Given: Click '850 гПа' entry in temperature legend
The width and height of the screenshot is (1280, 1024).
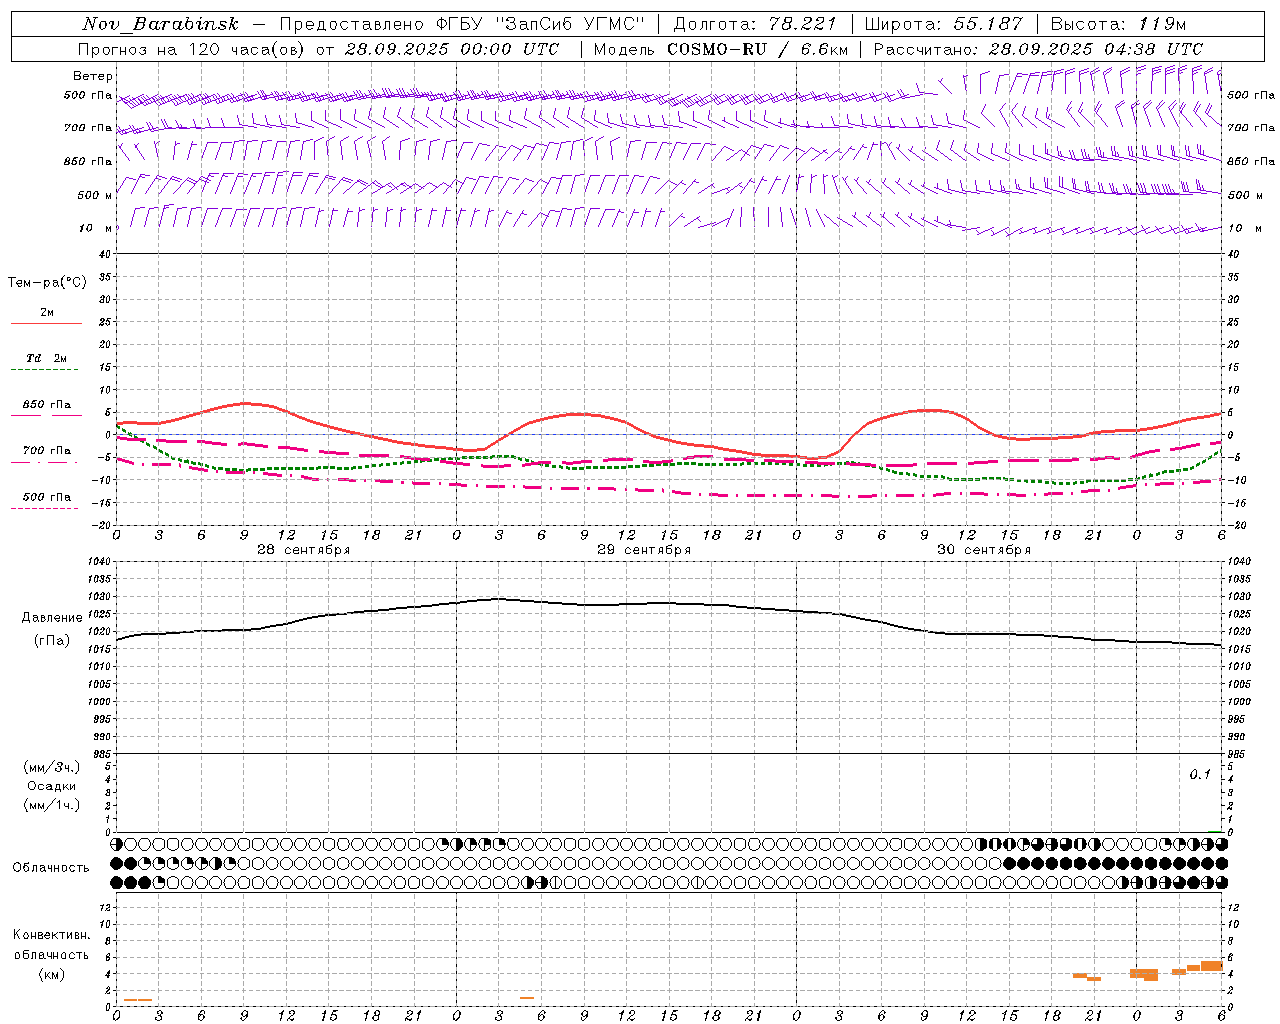Looking at the screenshot, I should click(47, 405).
